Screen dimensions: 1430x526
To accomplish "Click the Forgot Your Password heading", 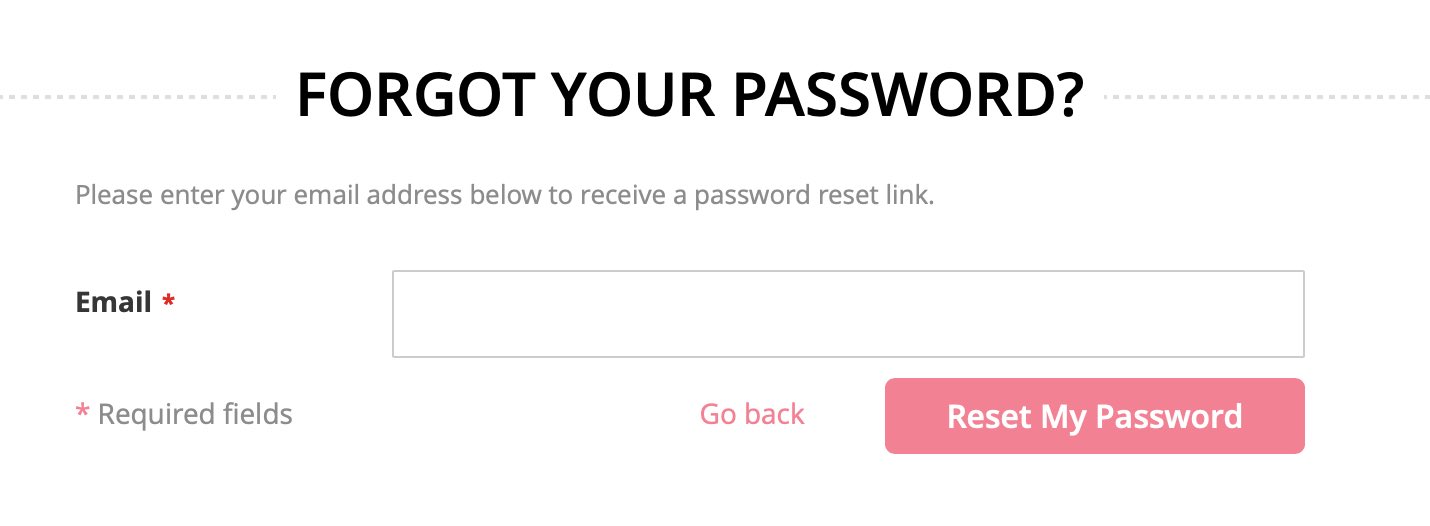I will pyautogui.click(x=690, y=96).
